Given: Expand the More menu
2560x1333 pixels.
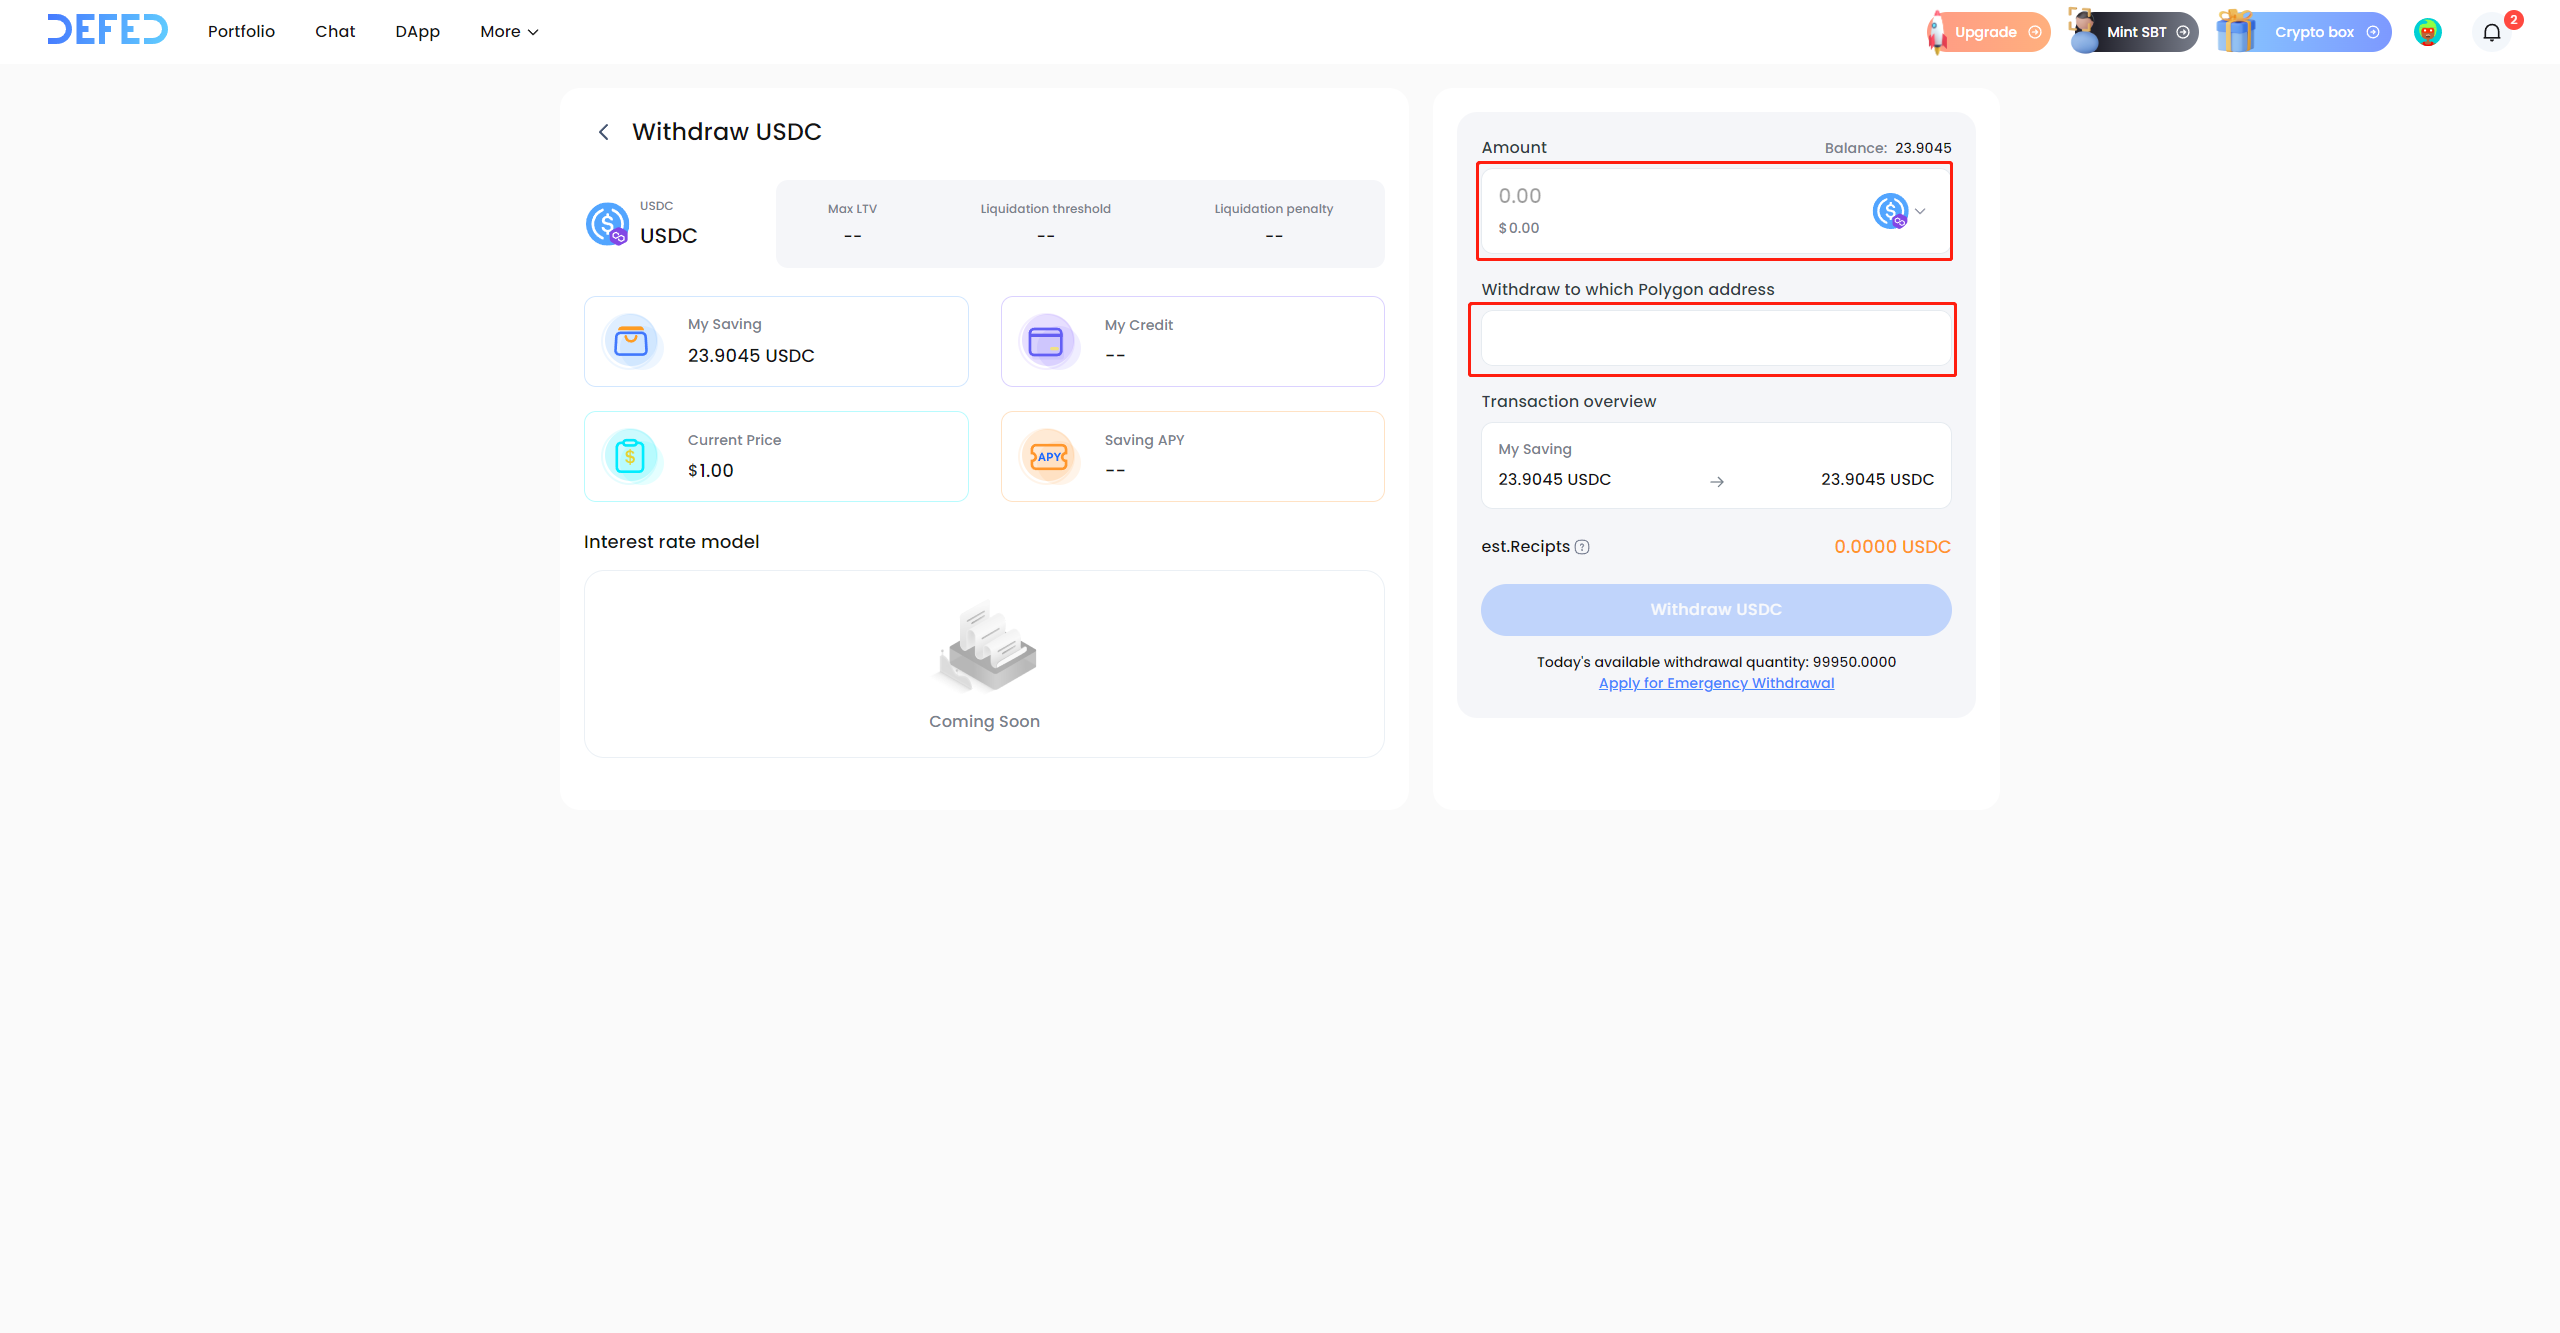Looking at the screenshot, I should [509, 32].
